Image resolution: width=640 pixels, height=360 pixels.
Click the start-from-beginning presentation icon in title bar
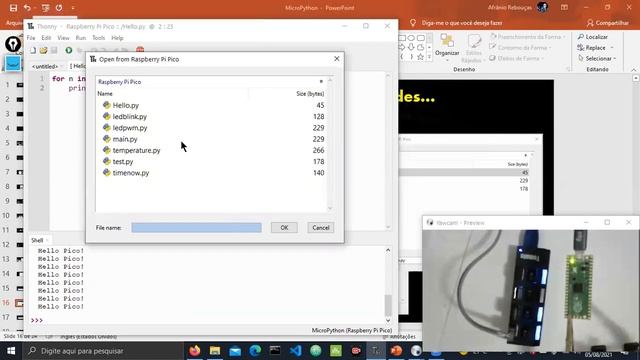click(45, 8)
